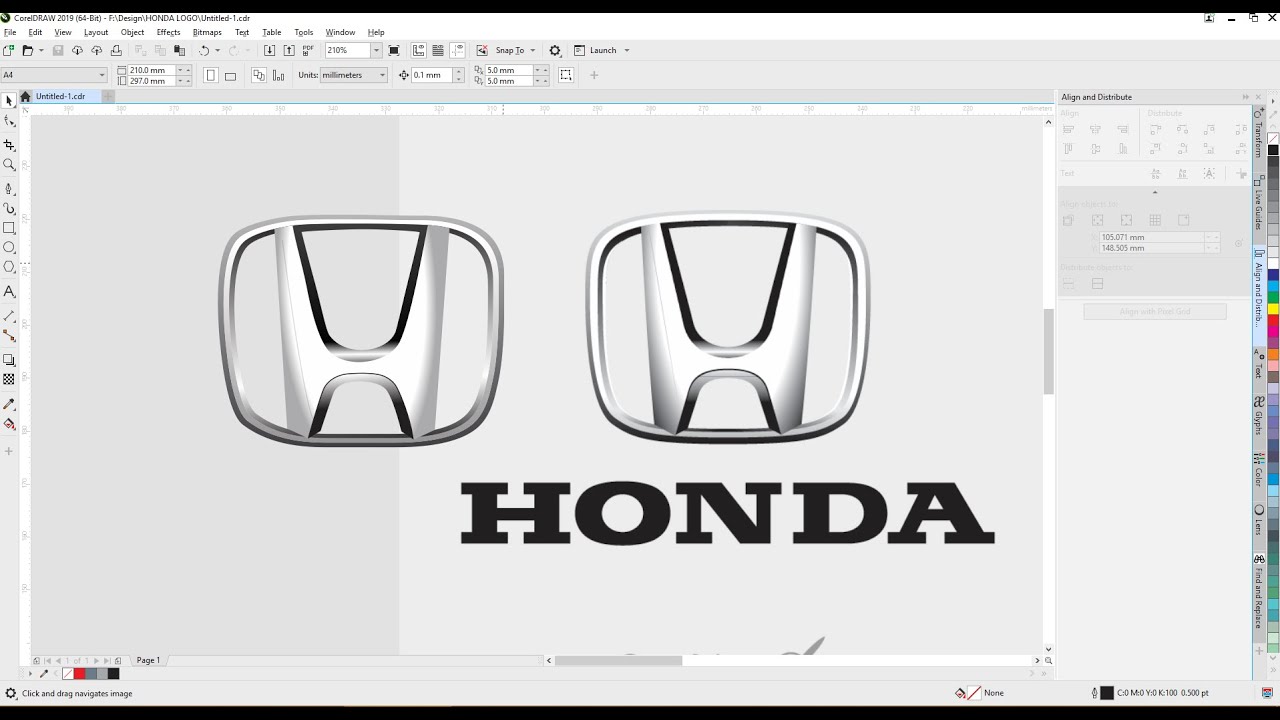Collapse the Align and Distribute docker
The image size is (1280, 720).
coord(1246,97)
